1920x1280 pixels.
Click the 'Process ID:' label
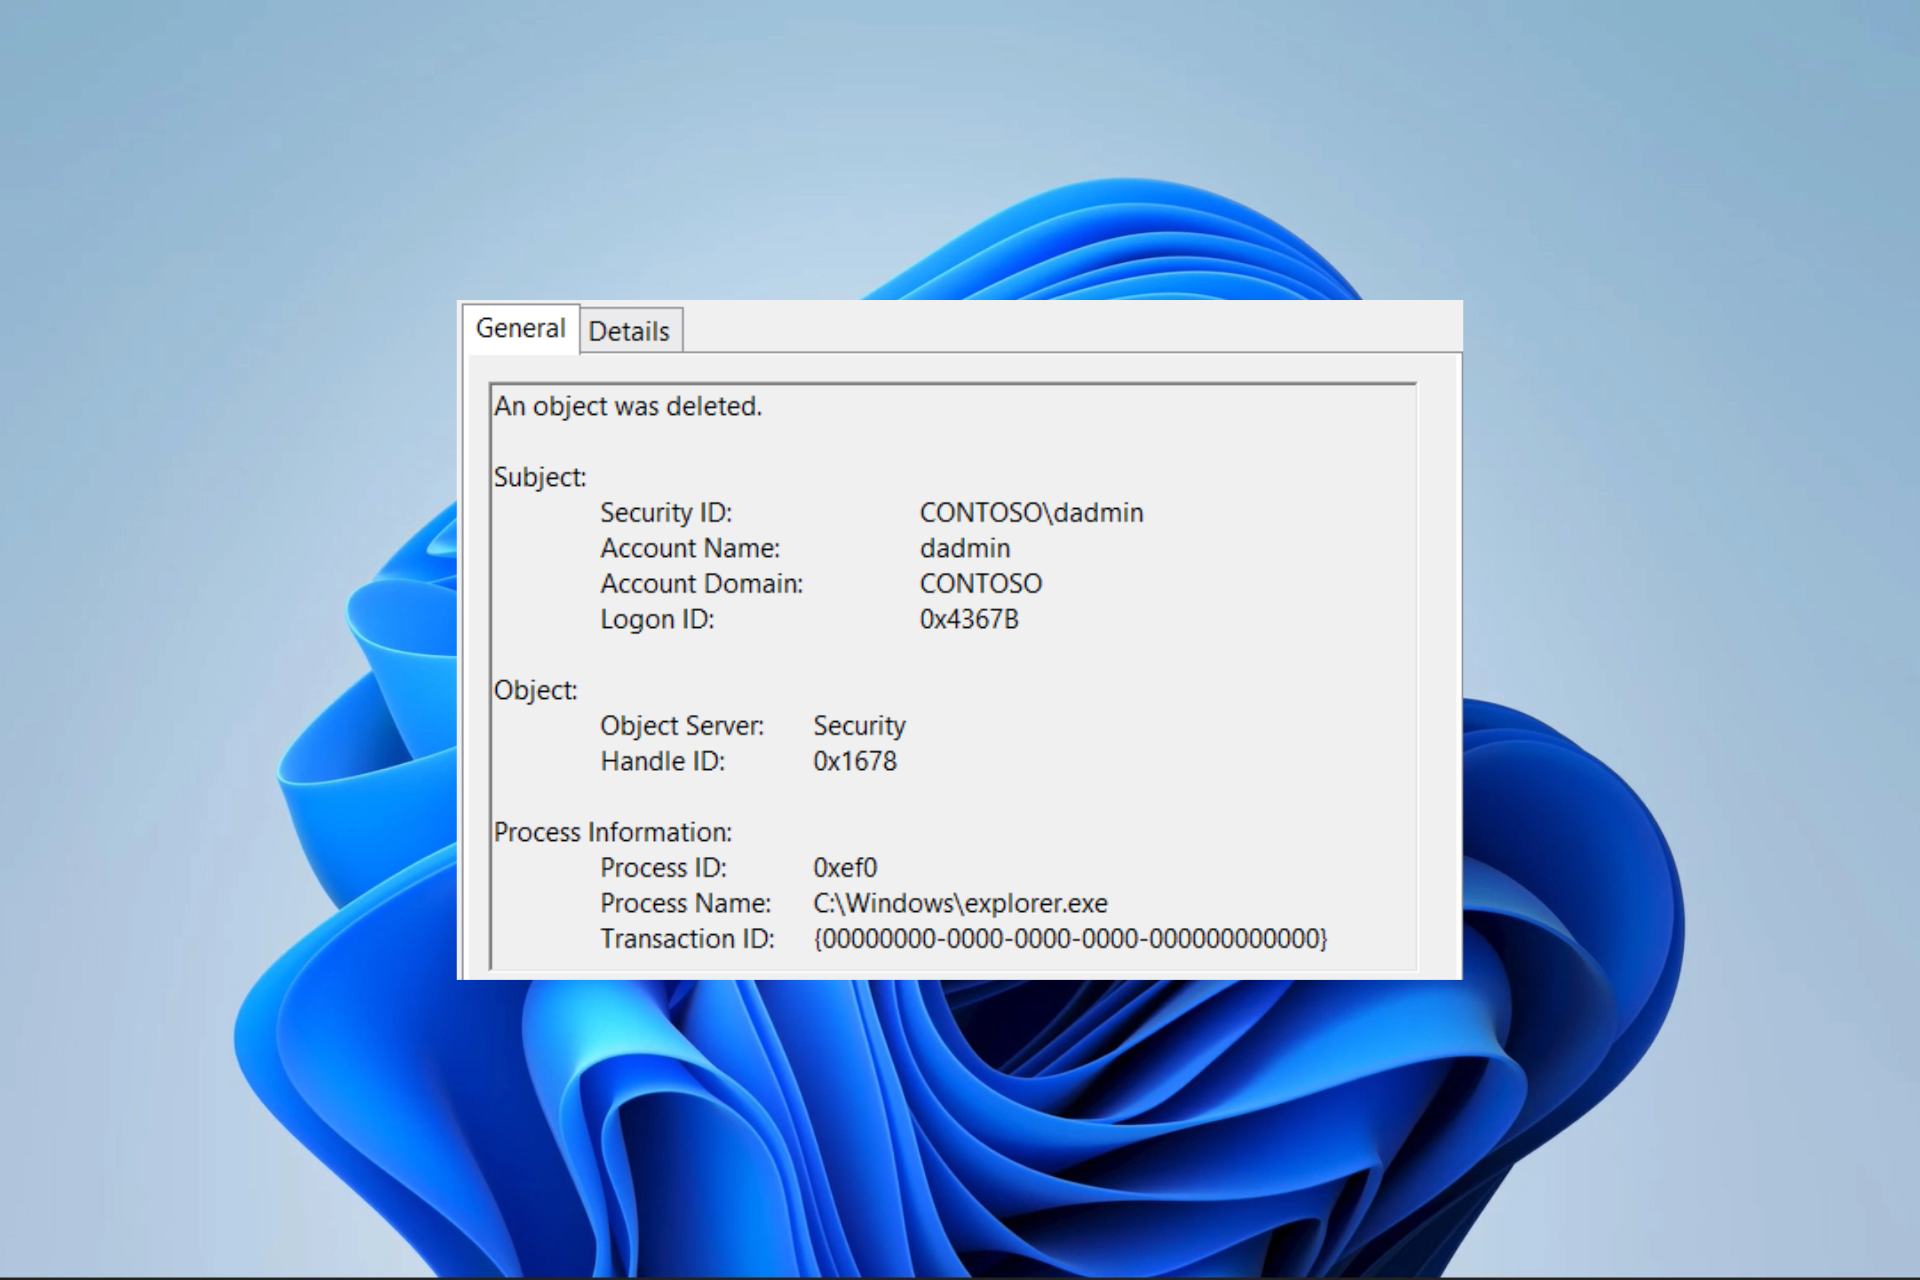point(663,868)
